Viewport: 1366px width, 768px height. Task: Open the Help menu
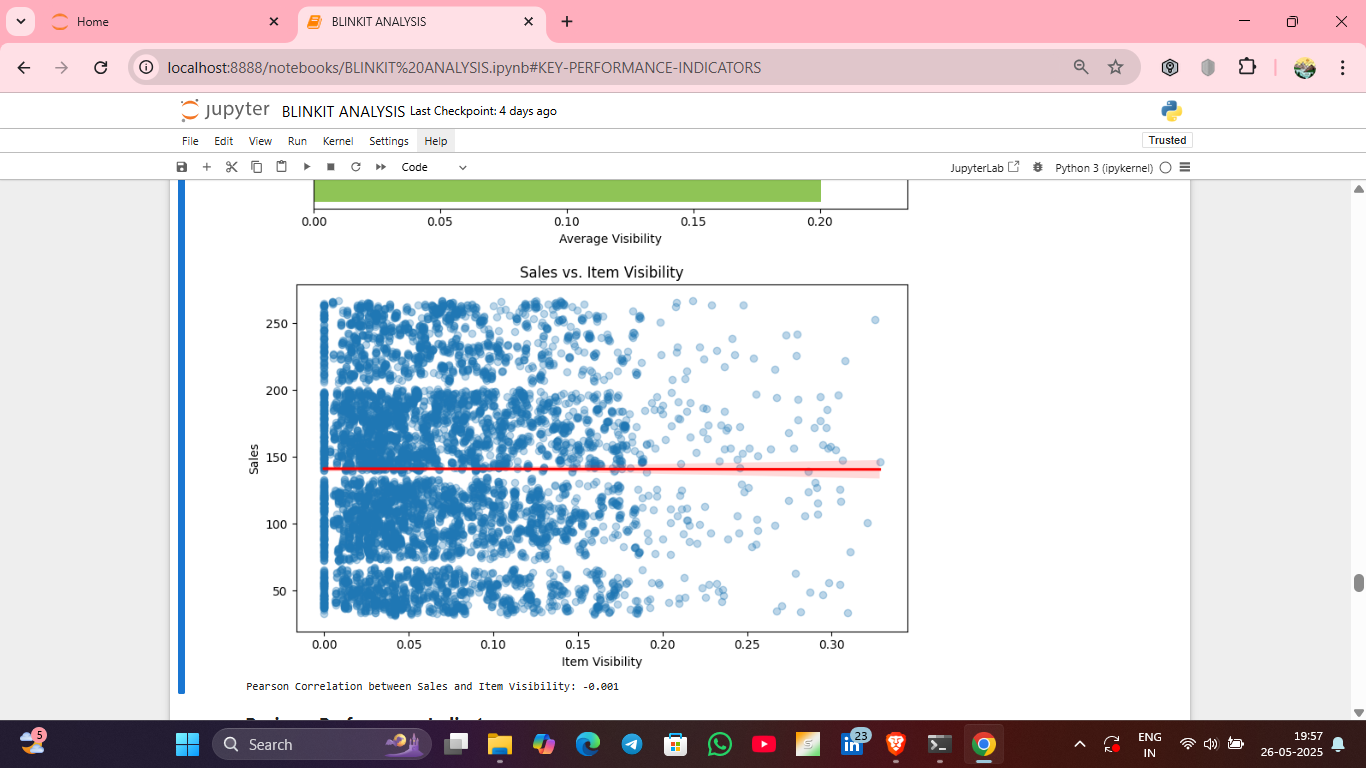pyautogui.click(x=436, y=141)
